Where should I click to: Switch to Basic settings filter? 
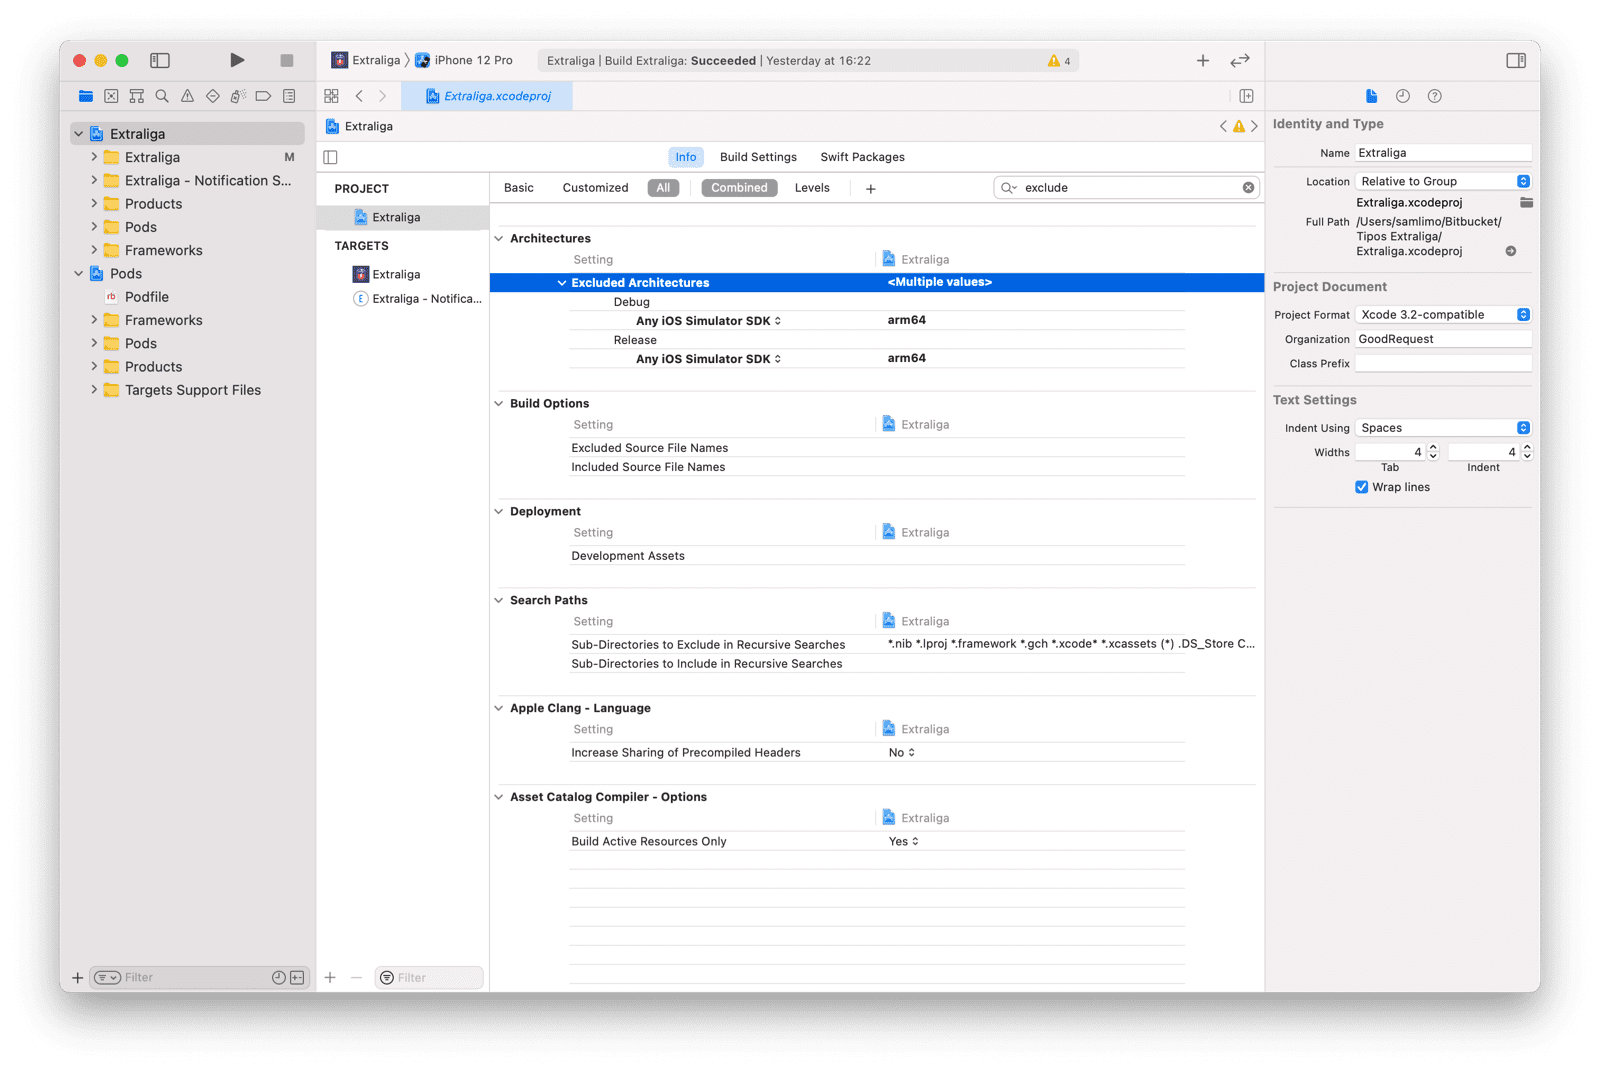tap(519, 188)
